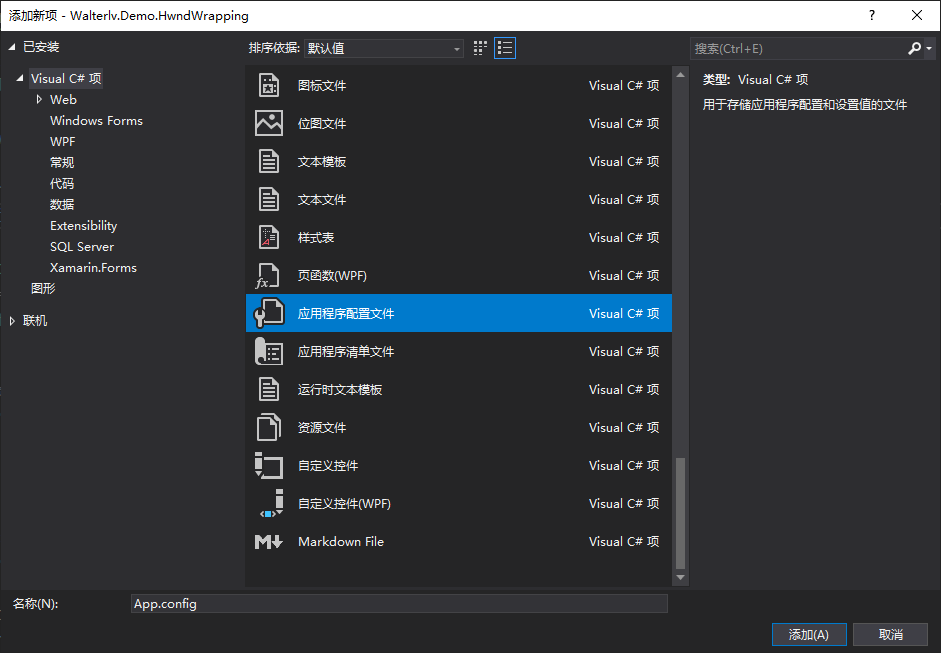
Task: Select the 文本模板 template name
Action: click(x=322, y=161)
